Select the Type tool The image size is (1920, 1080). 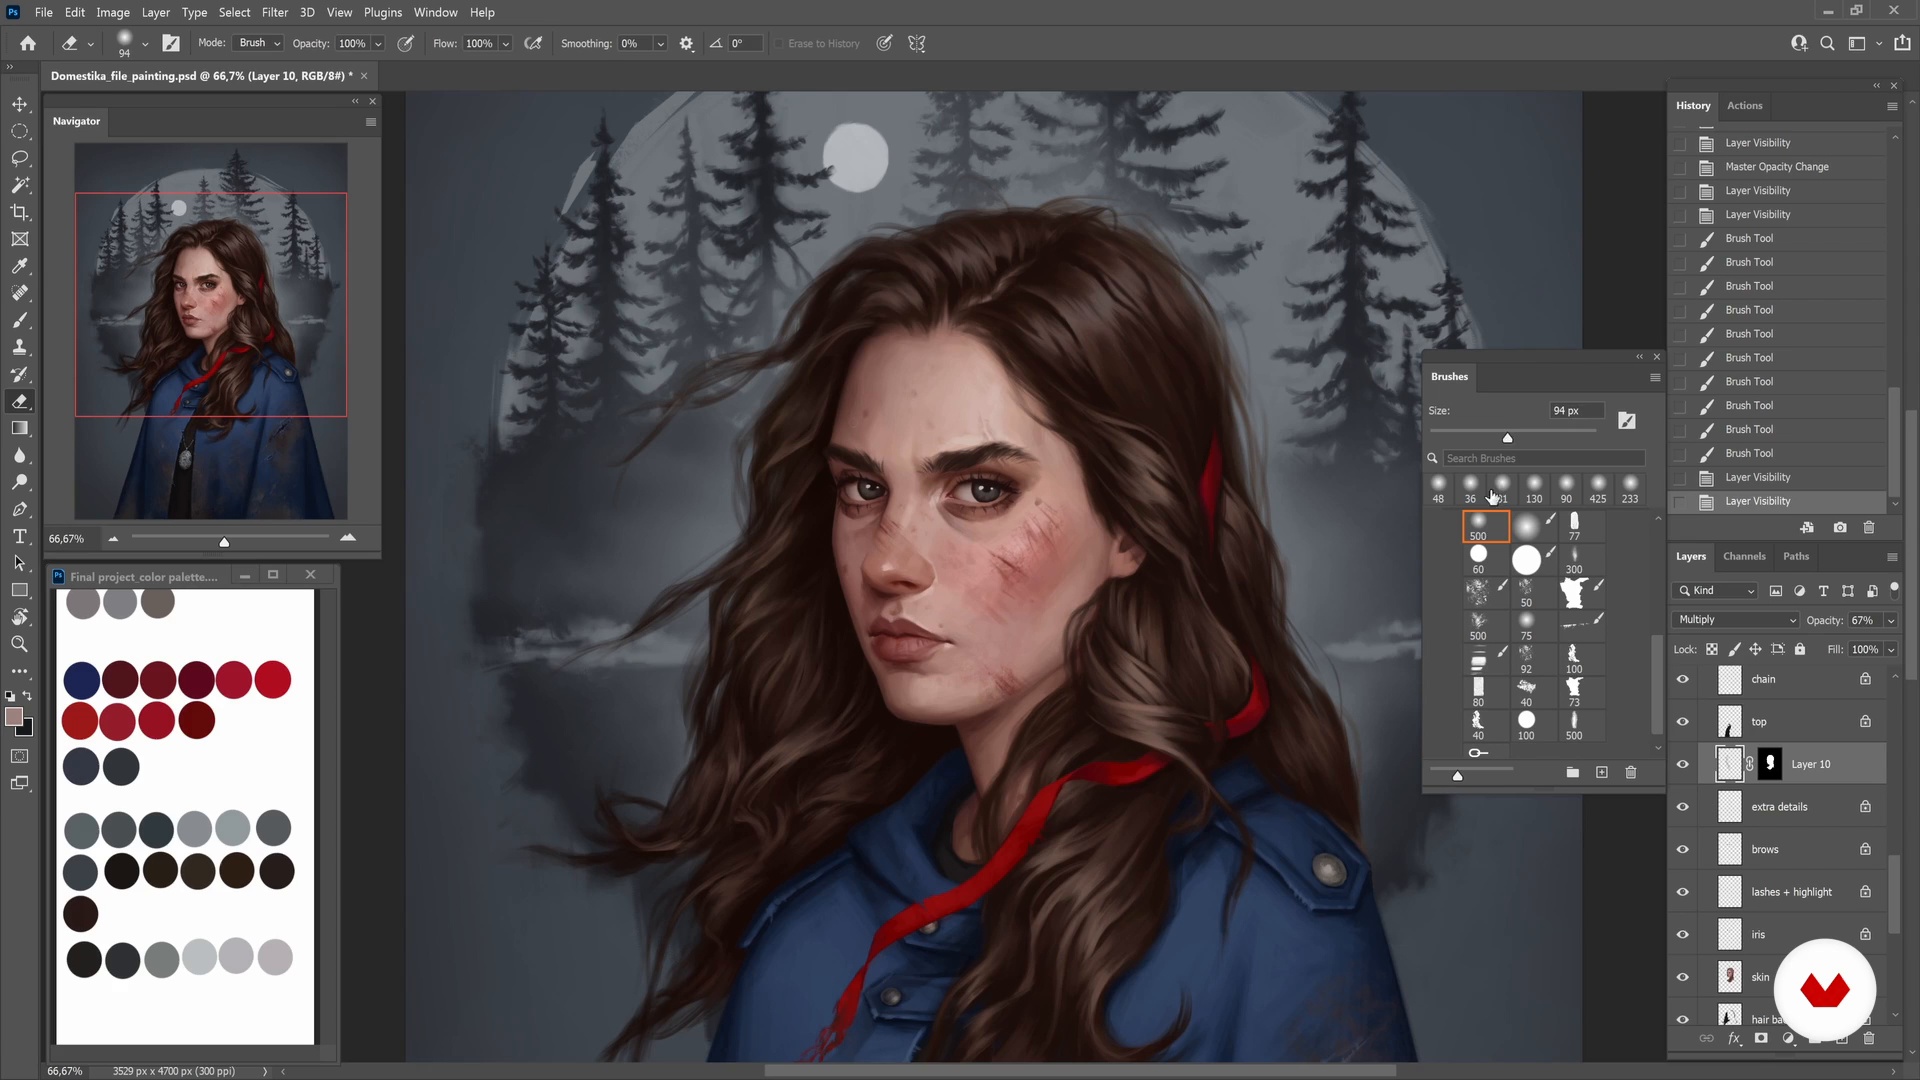[x=19, y=537]
